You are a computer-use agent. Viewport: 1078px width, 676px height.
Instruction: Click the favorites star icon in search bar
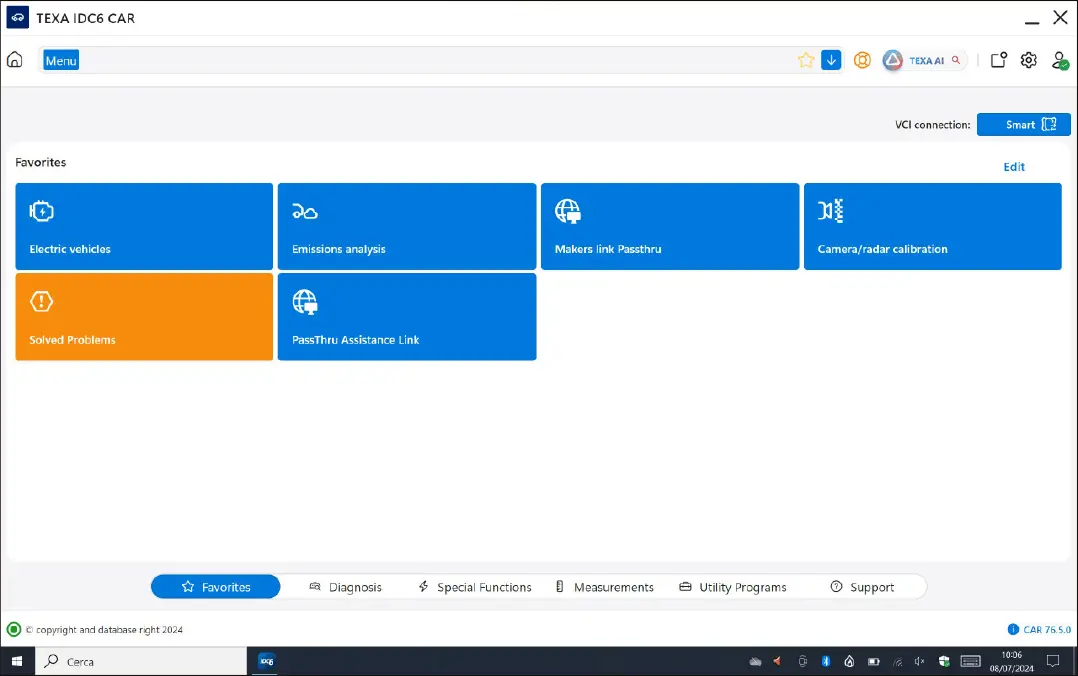pyautogui.click(x=806, y=60)
